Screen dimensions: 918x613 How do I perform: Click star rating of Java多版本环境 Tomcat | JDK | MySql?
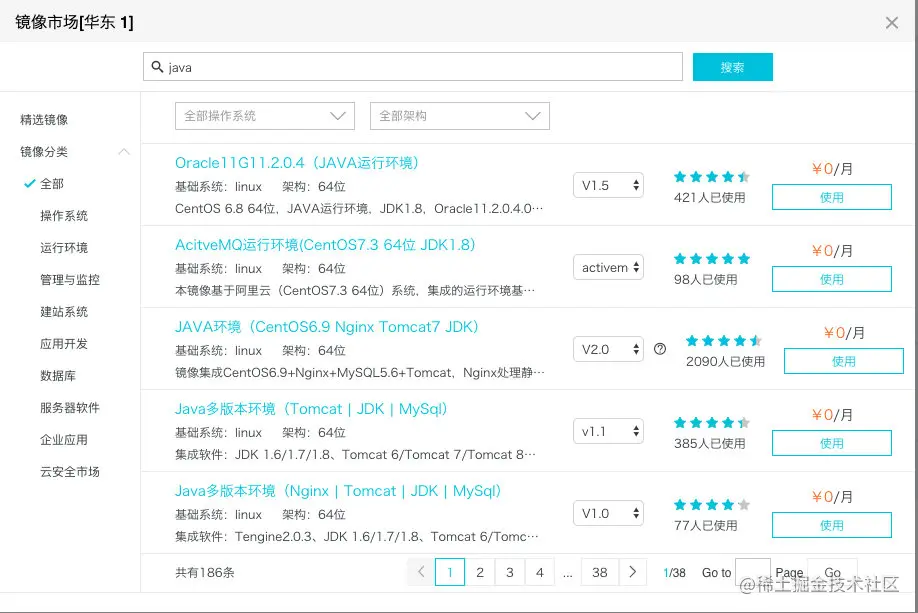[711, 423]
